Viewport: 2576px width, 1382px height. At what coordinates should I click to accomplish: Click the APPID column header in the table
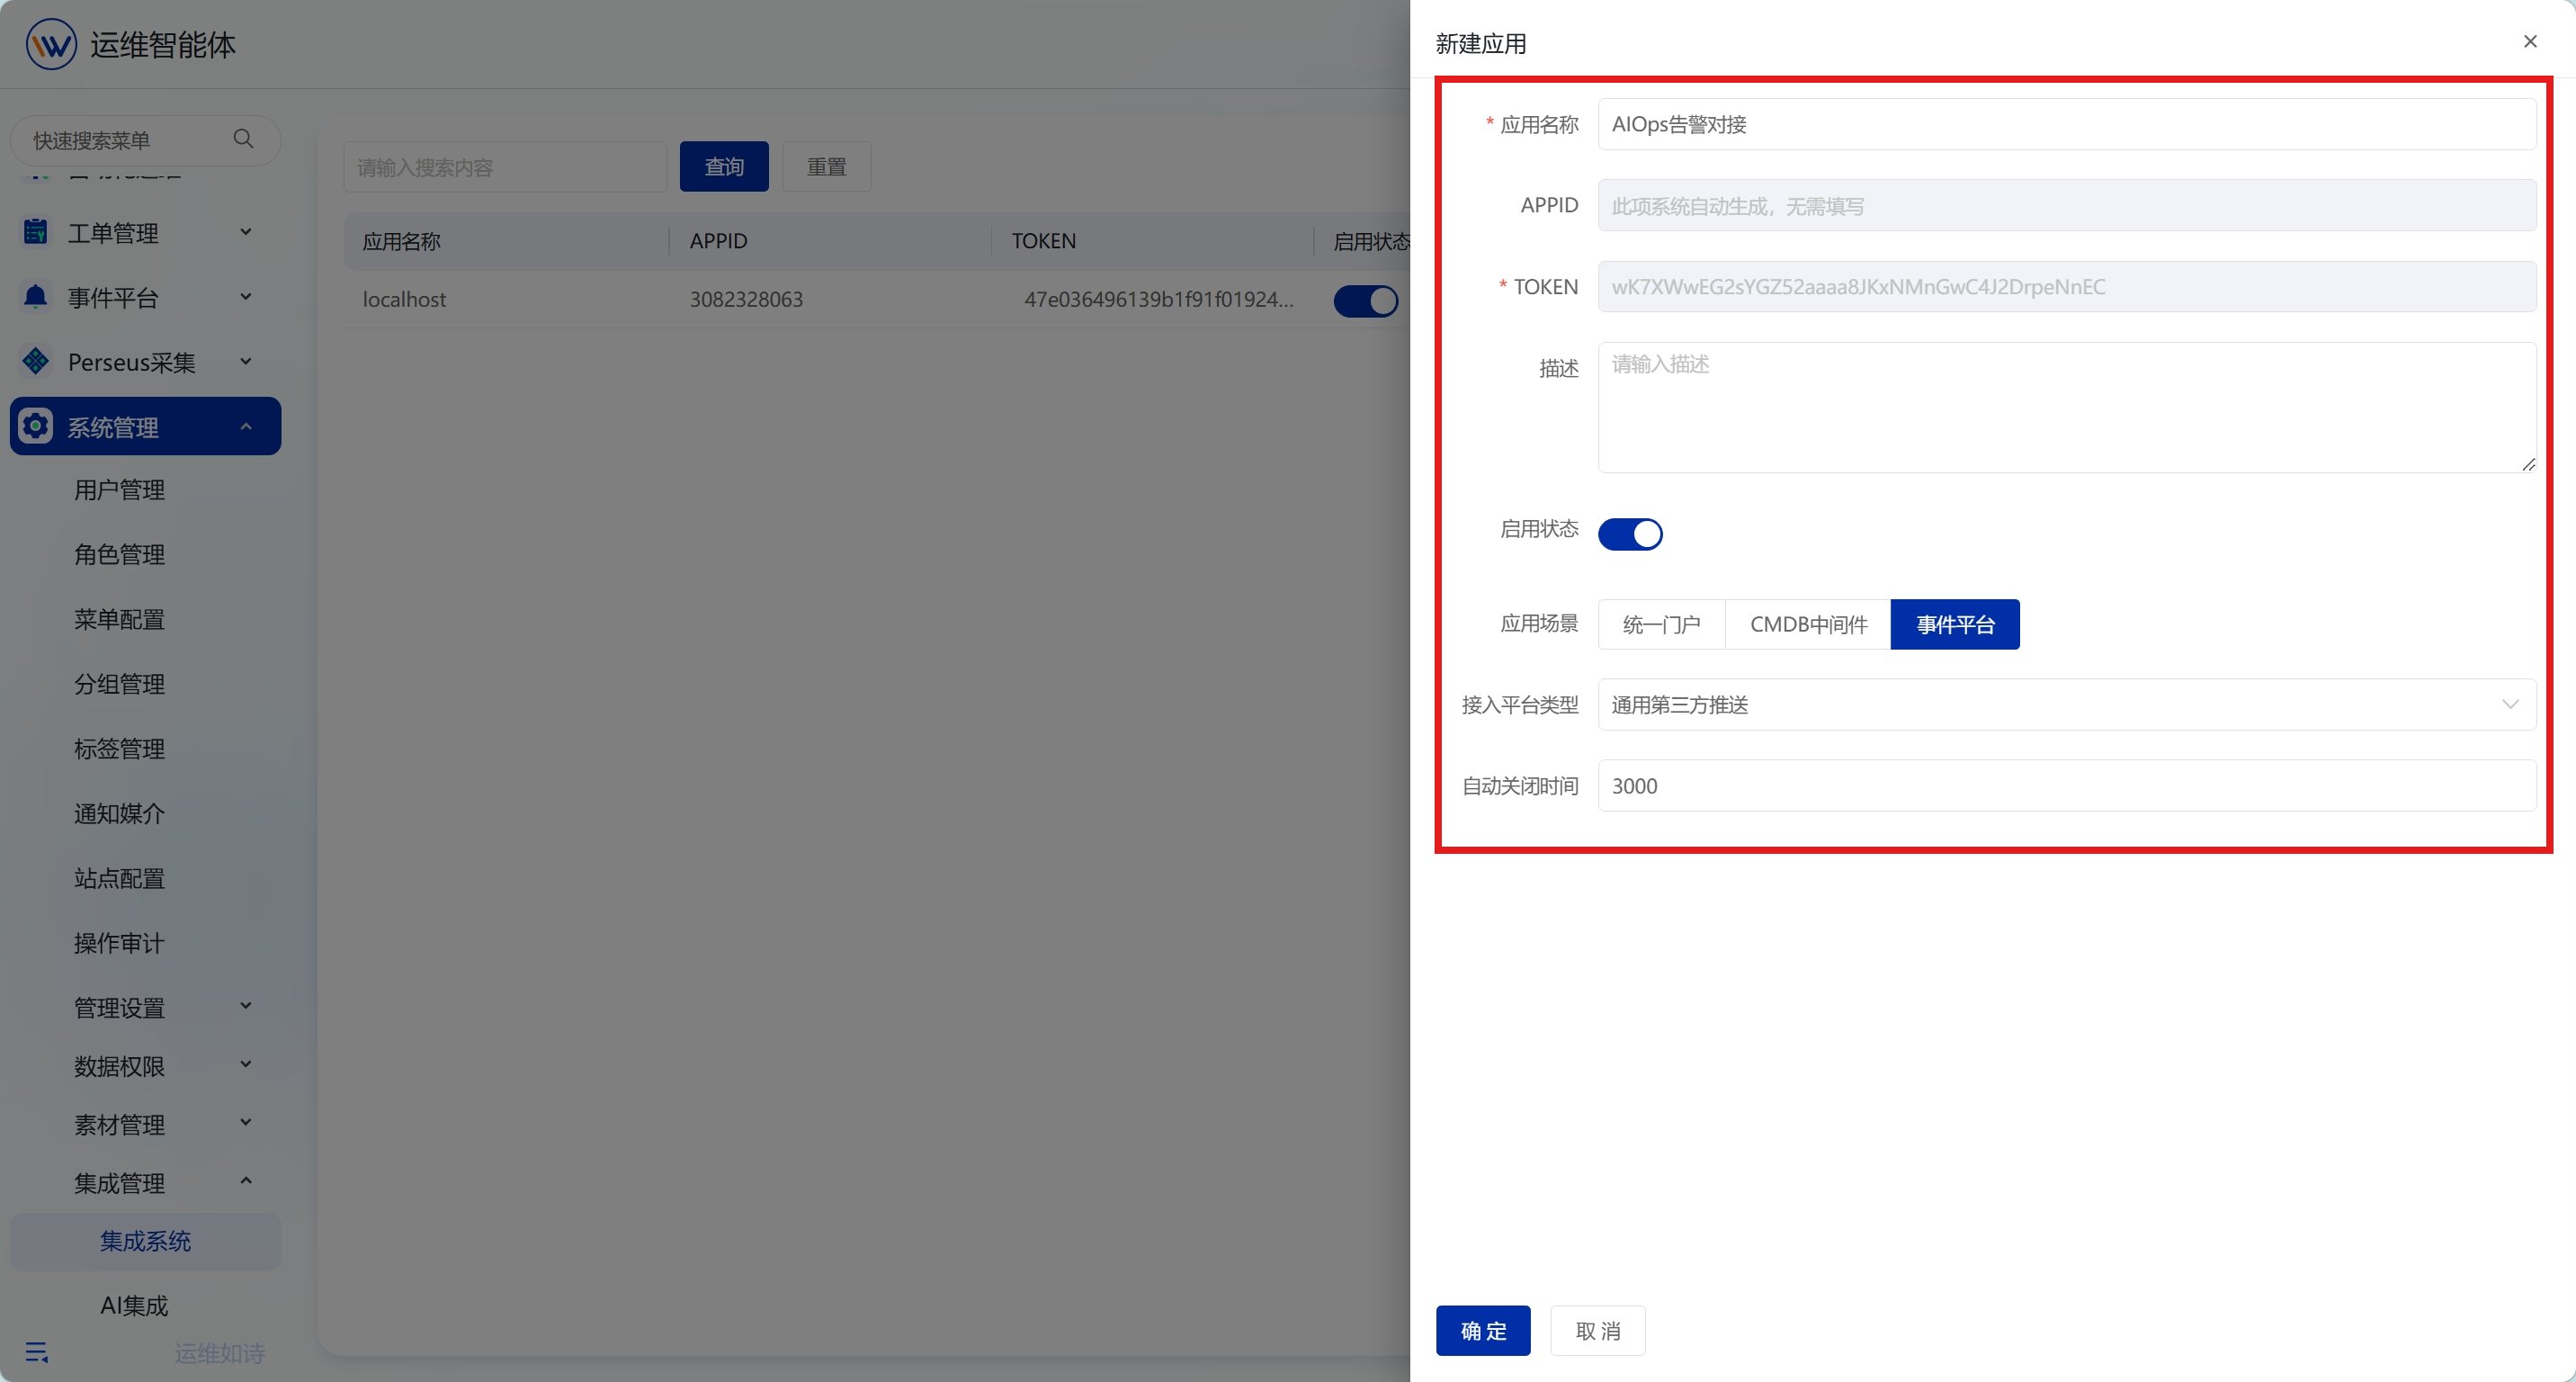pos(718,241)
